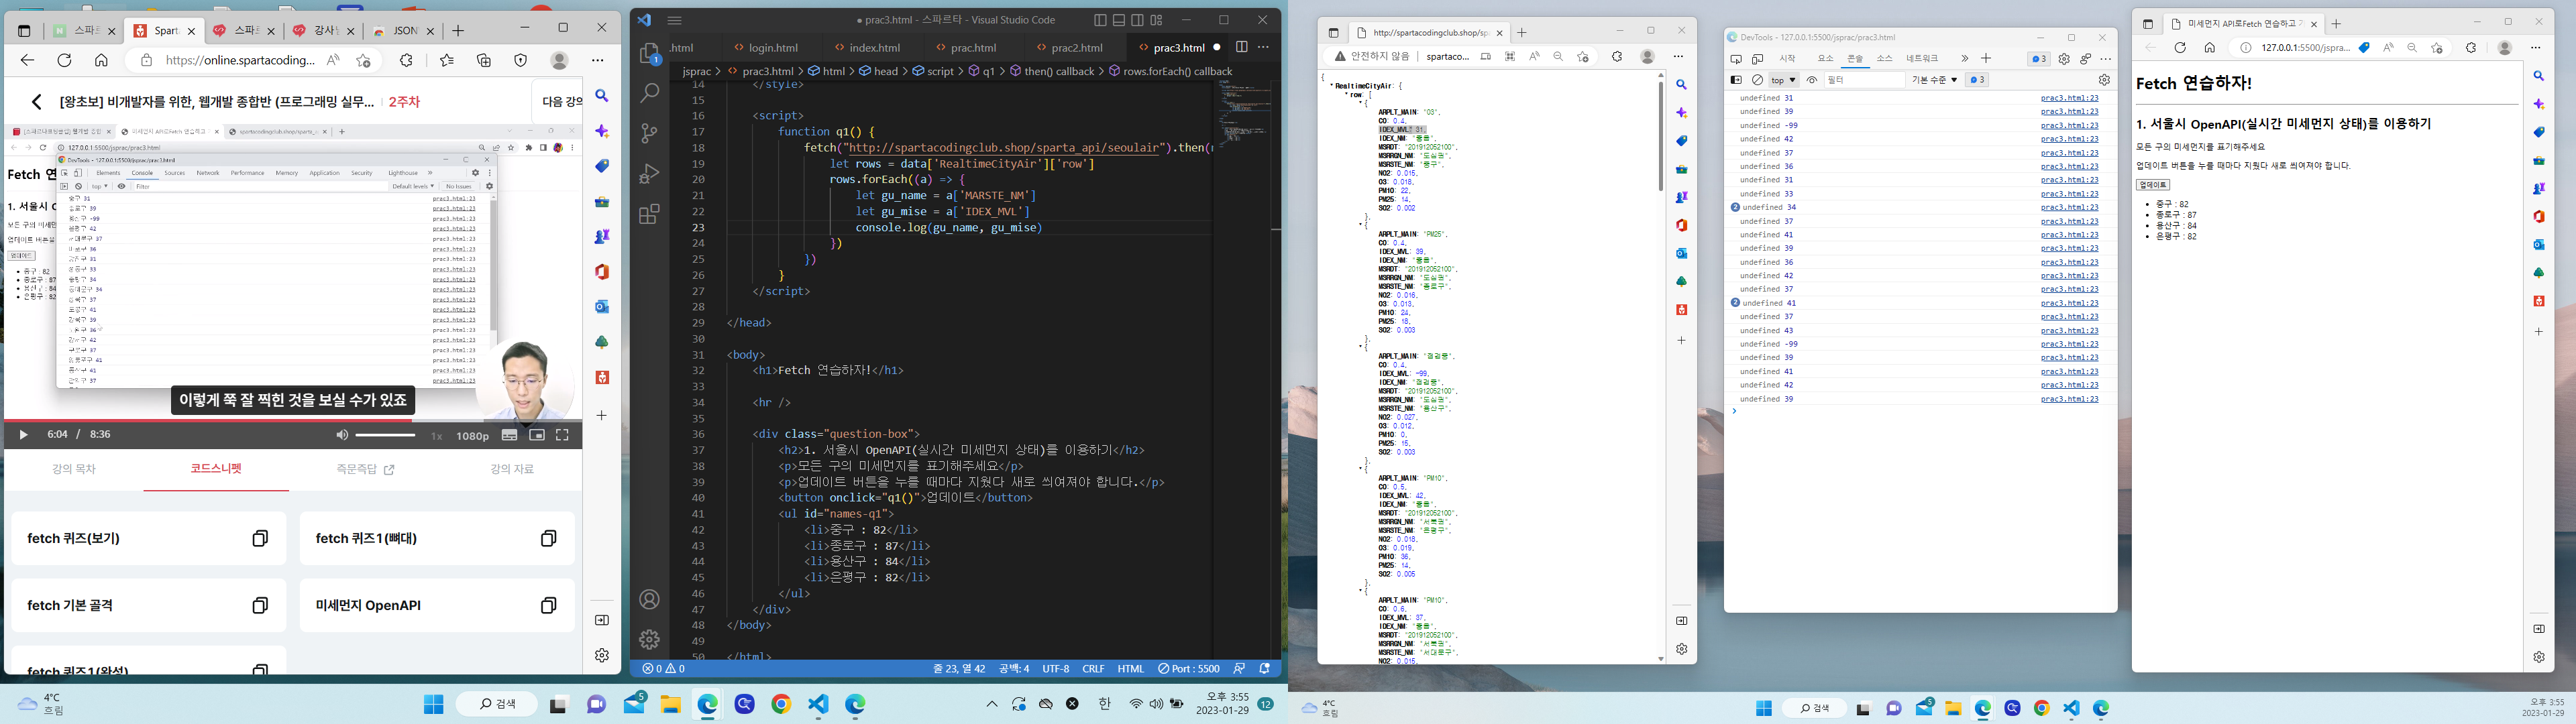Open the top context dropdown in DevTools

[1783, 80]
